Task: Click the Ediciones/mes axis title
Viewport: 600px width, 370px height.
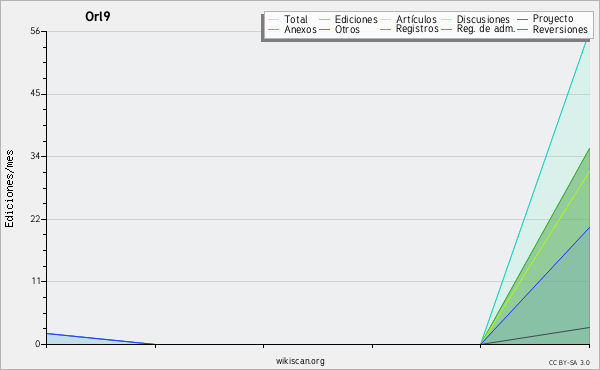Action: 9,188
